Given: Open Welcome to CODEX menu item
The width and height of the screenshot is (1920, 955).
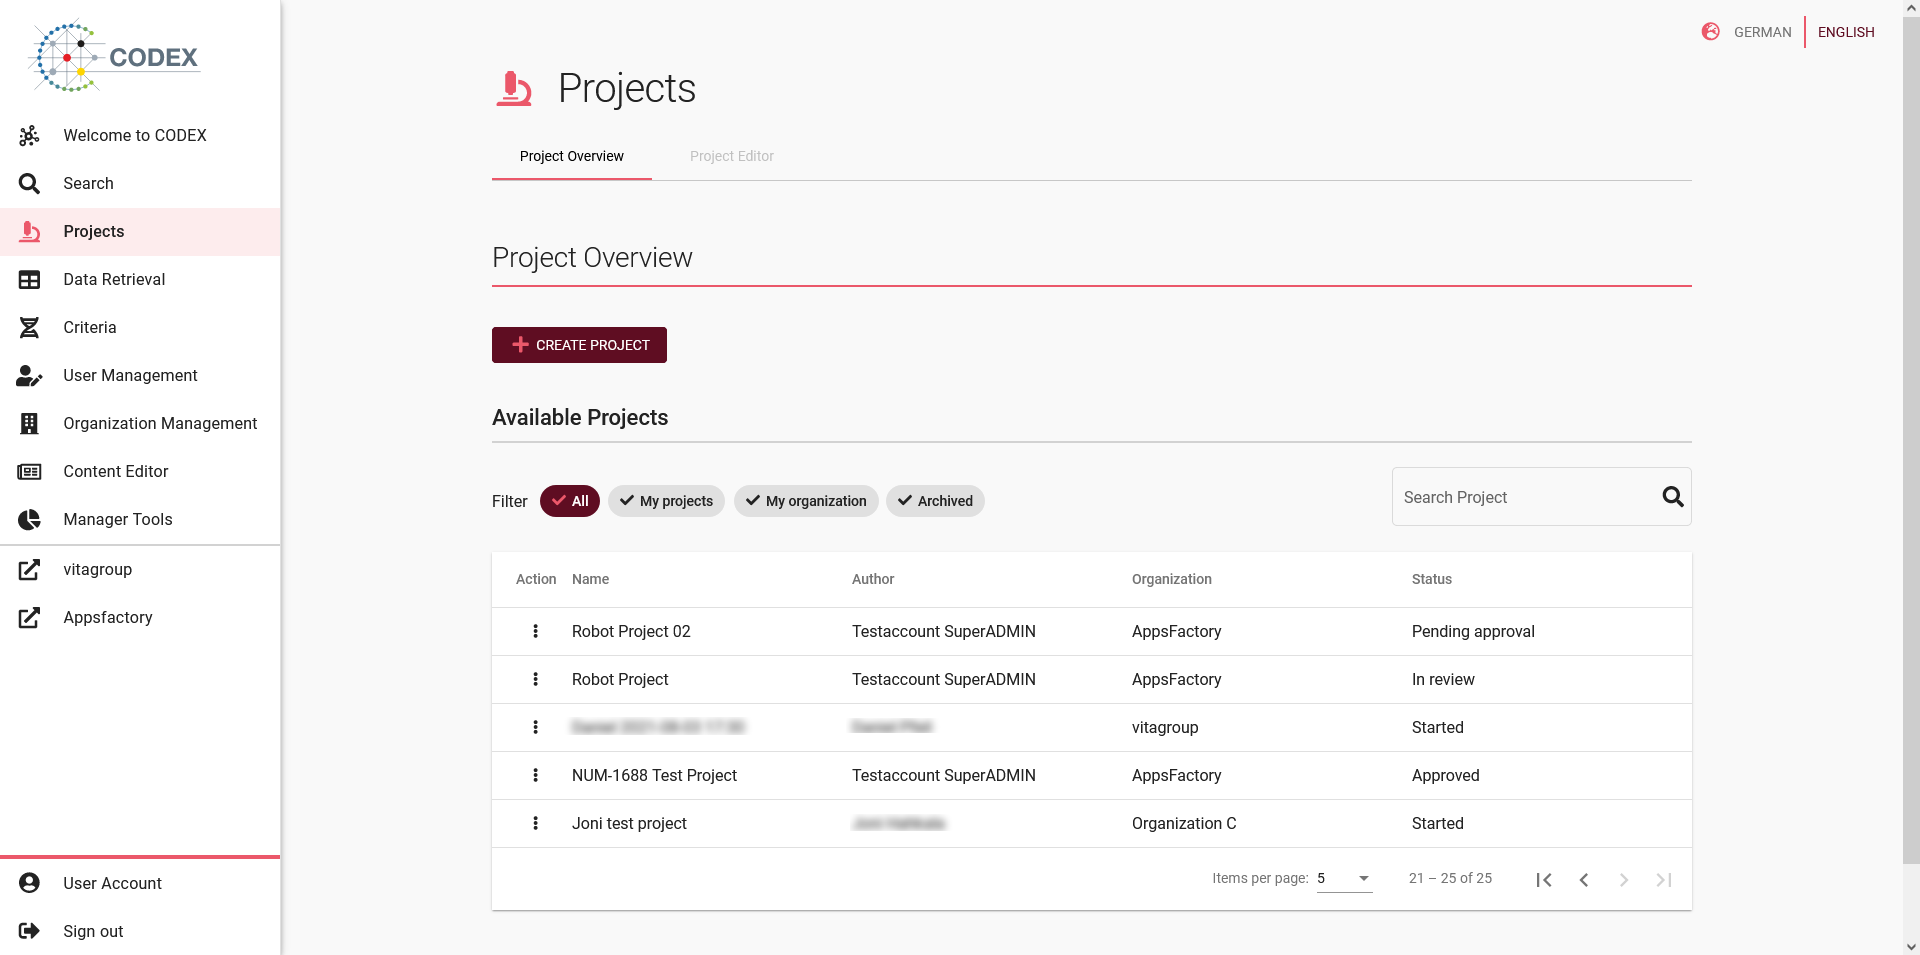Looking at the screenshot, I should coord(140,135).
